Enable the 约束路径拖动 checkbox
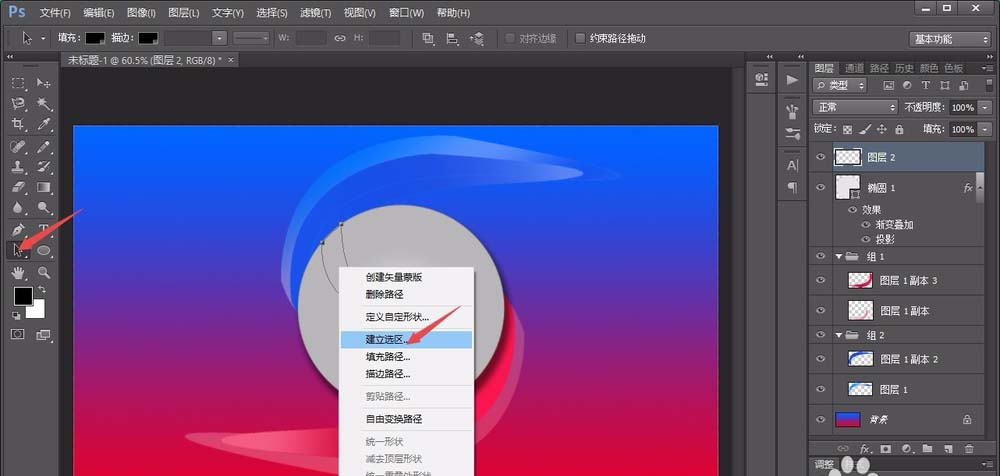This screenshot has width=1000, height=476. pos(581,38)
